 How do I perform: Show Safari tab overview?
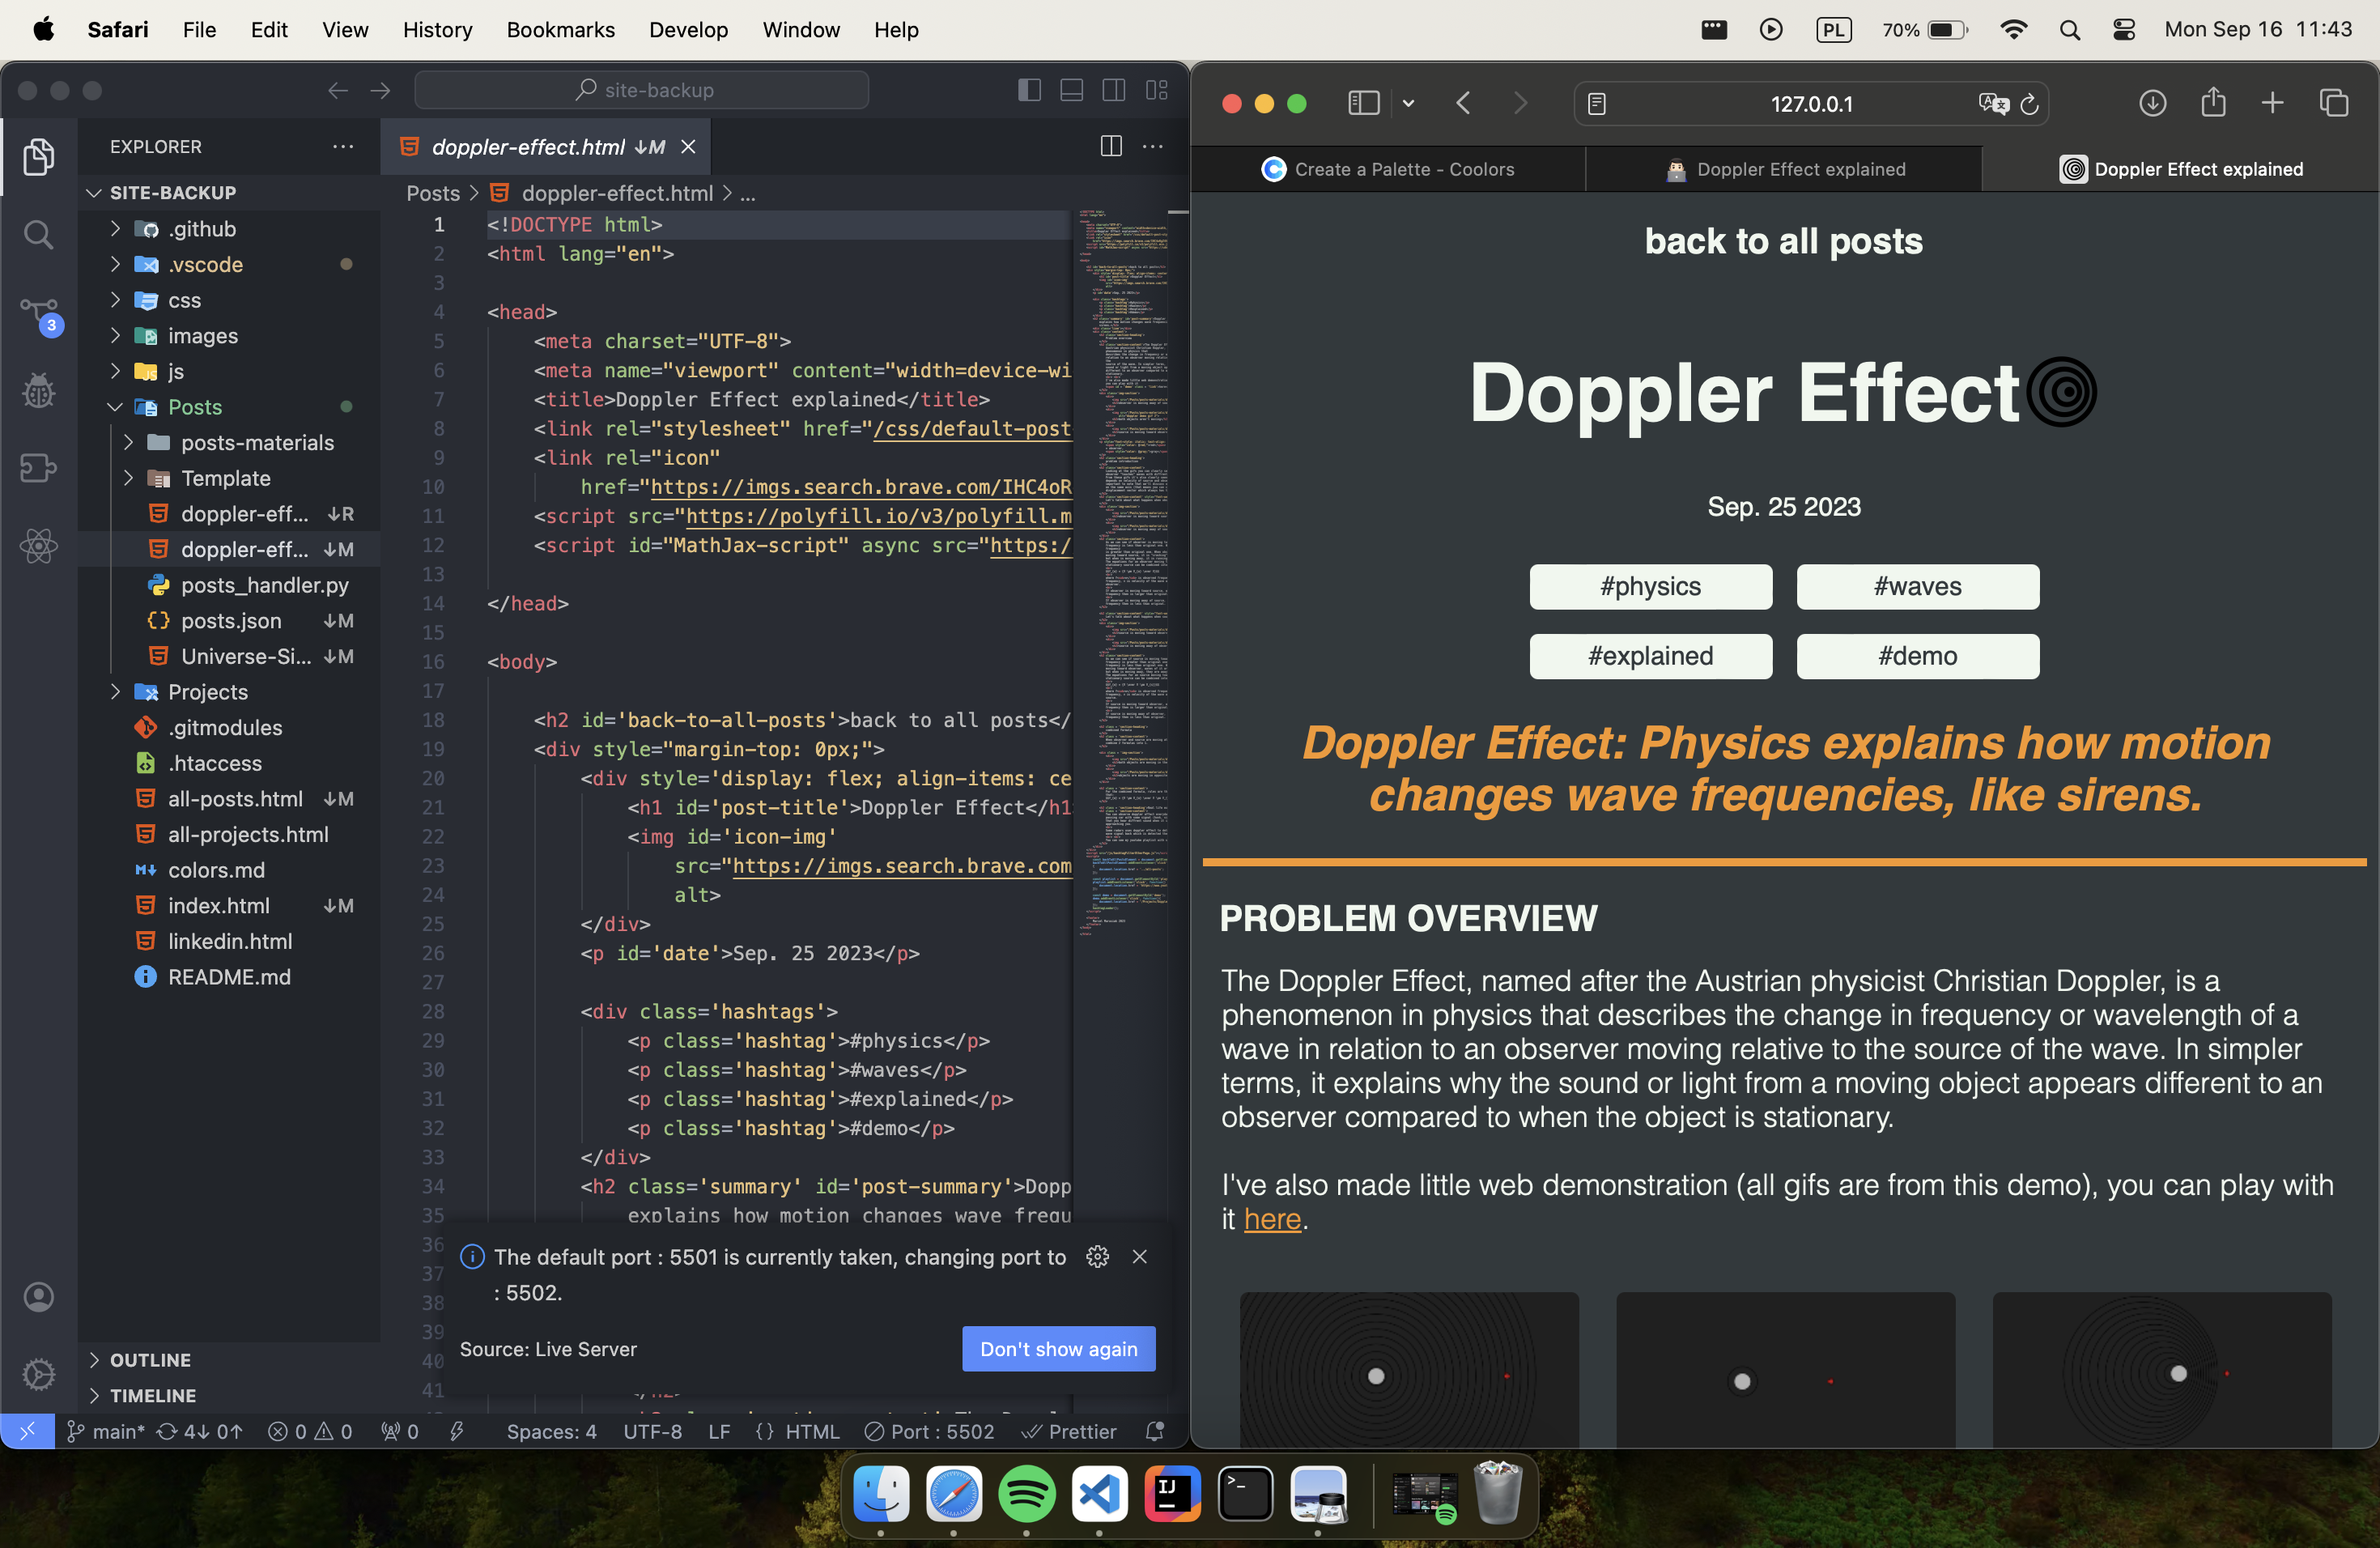pyautogui.click(x=2334, y=103)
